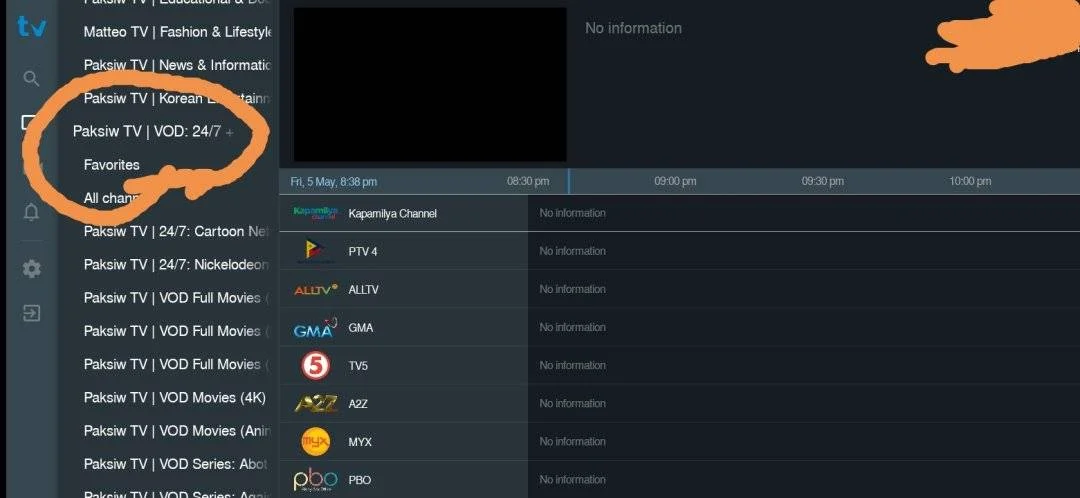Open notifications via the bell icon
This screenshot has width=1080, height=498.
[31, 213]
